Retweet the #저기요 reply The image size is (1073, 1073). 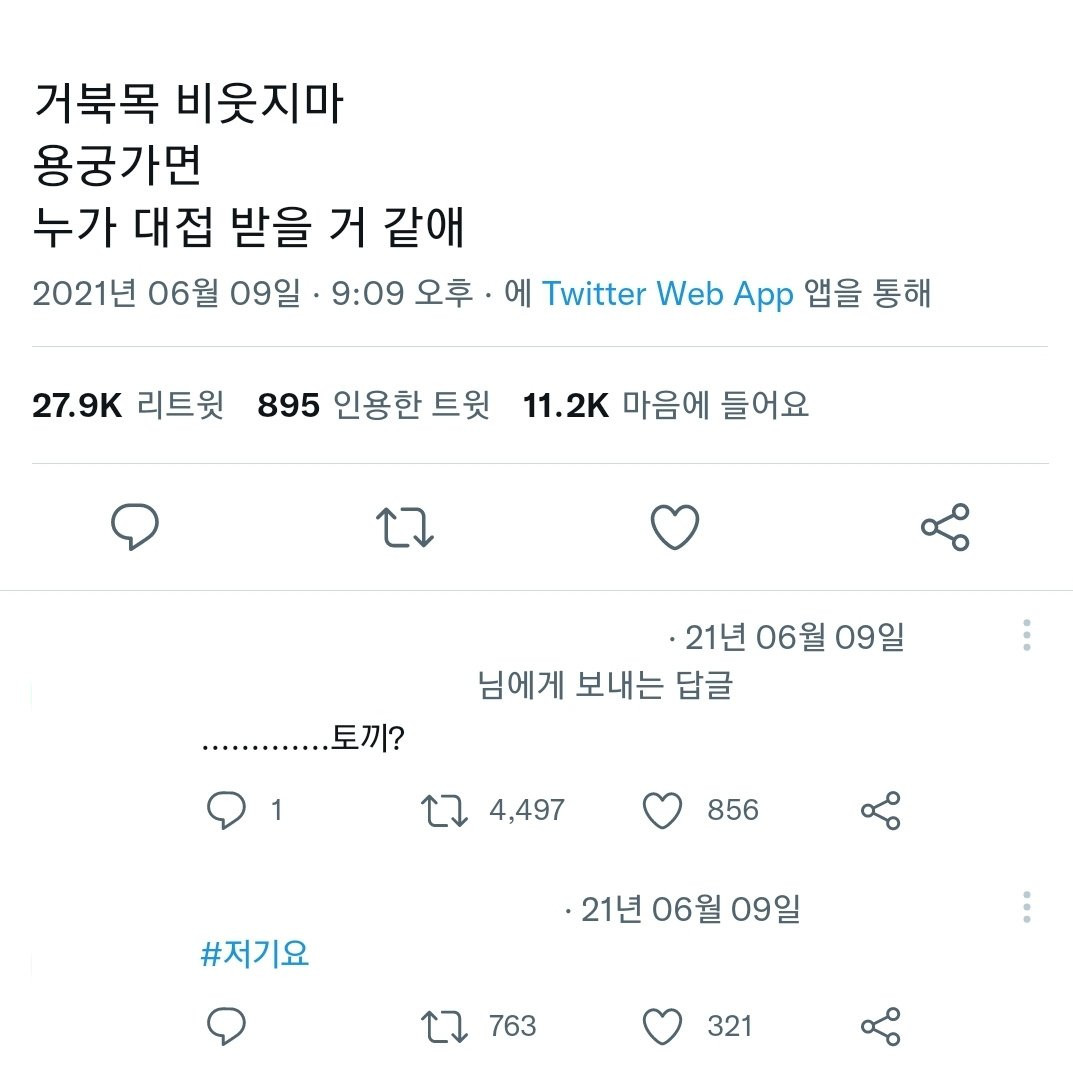point(444,1026)
